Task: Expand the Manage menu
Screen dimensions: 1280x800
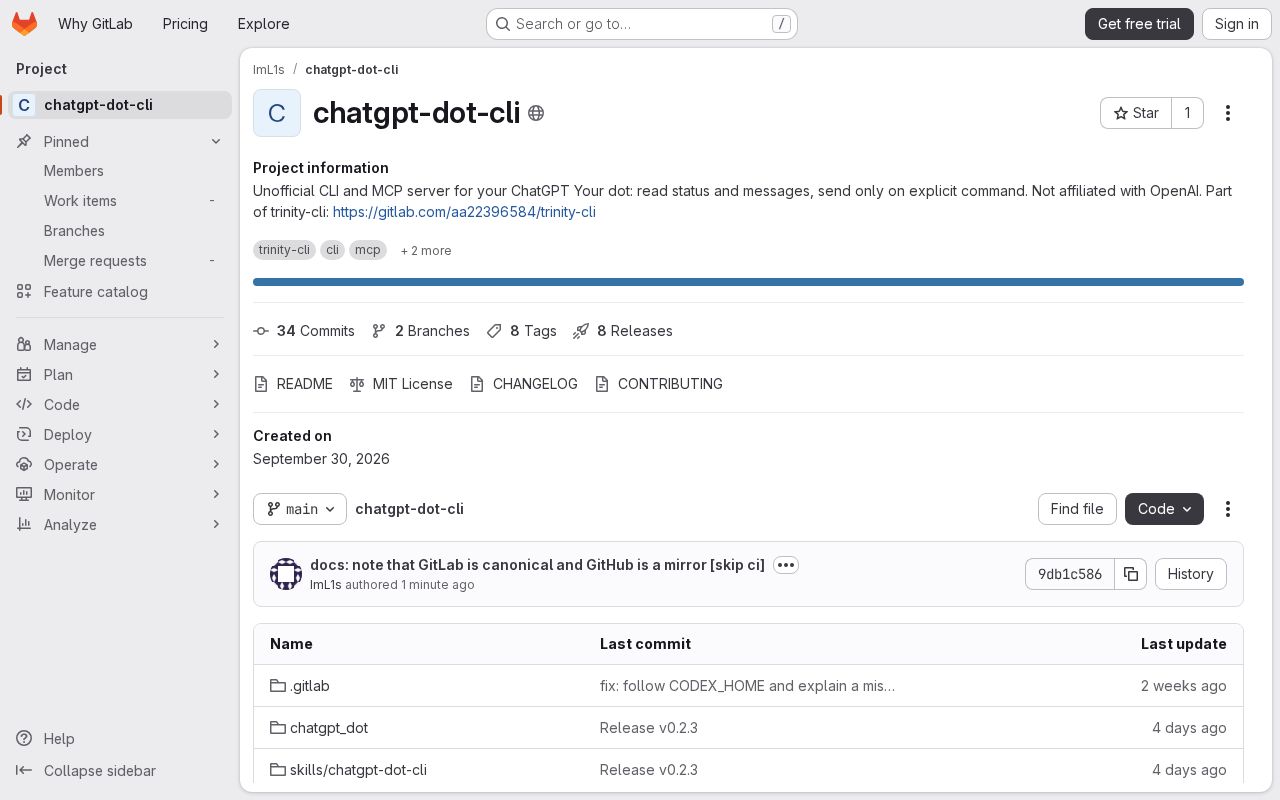Action: click(120, 345)
